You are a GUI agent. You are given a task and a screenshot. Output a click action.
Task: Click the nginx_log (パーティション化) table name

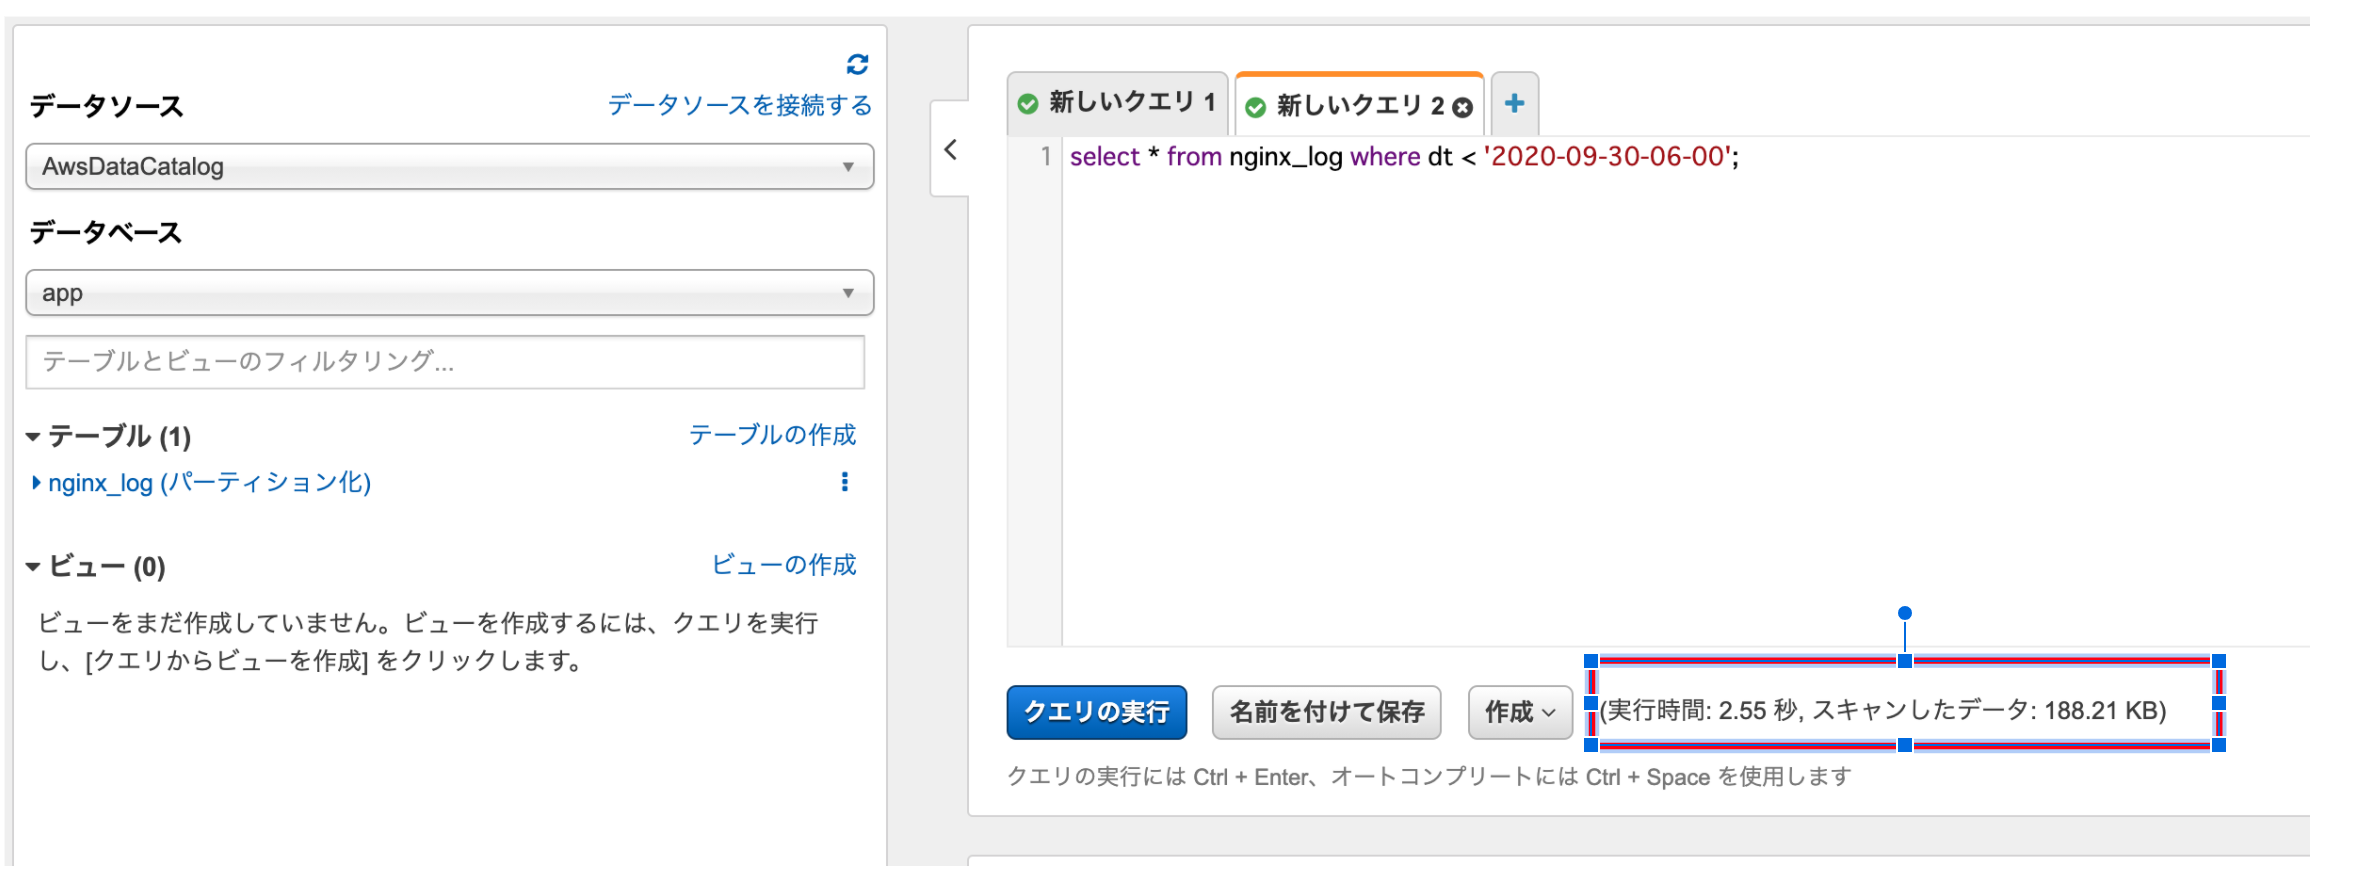point(210,483)
